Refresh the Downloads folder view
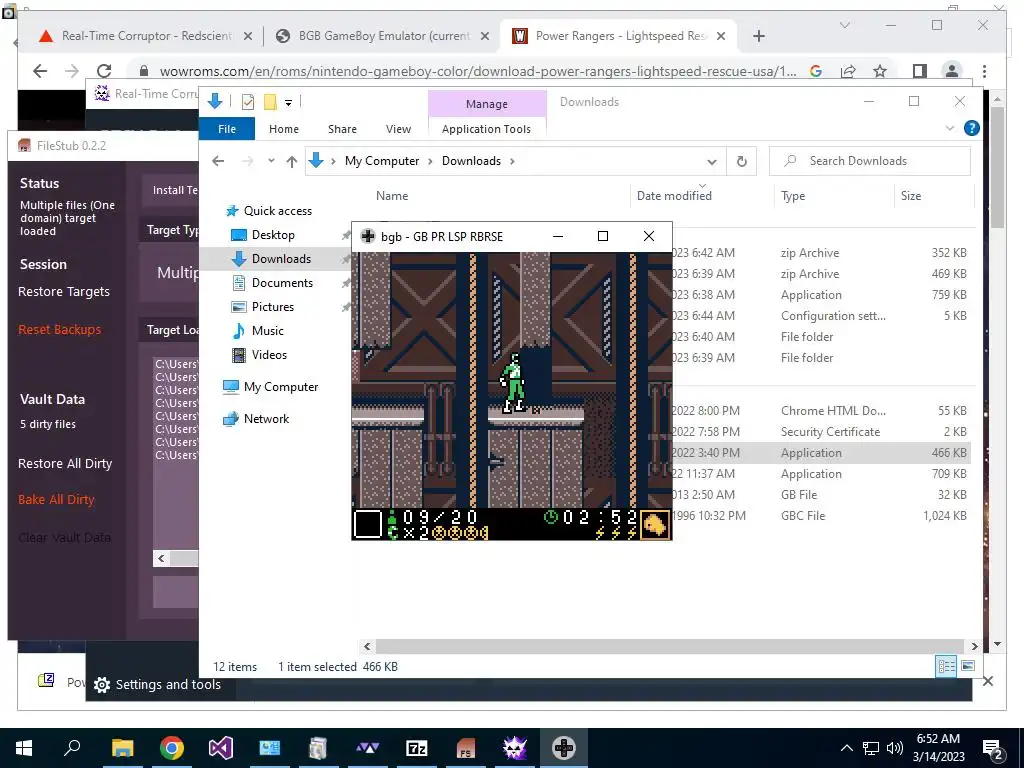 (741, 161)
